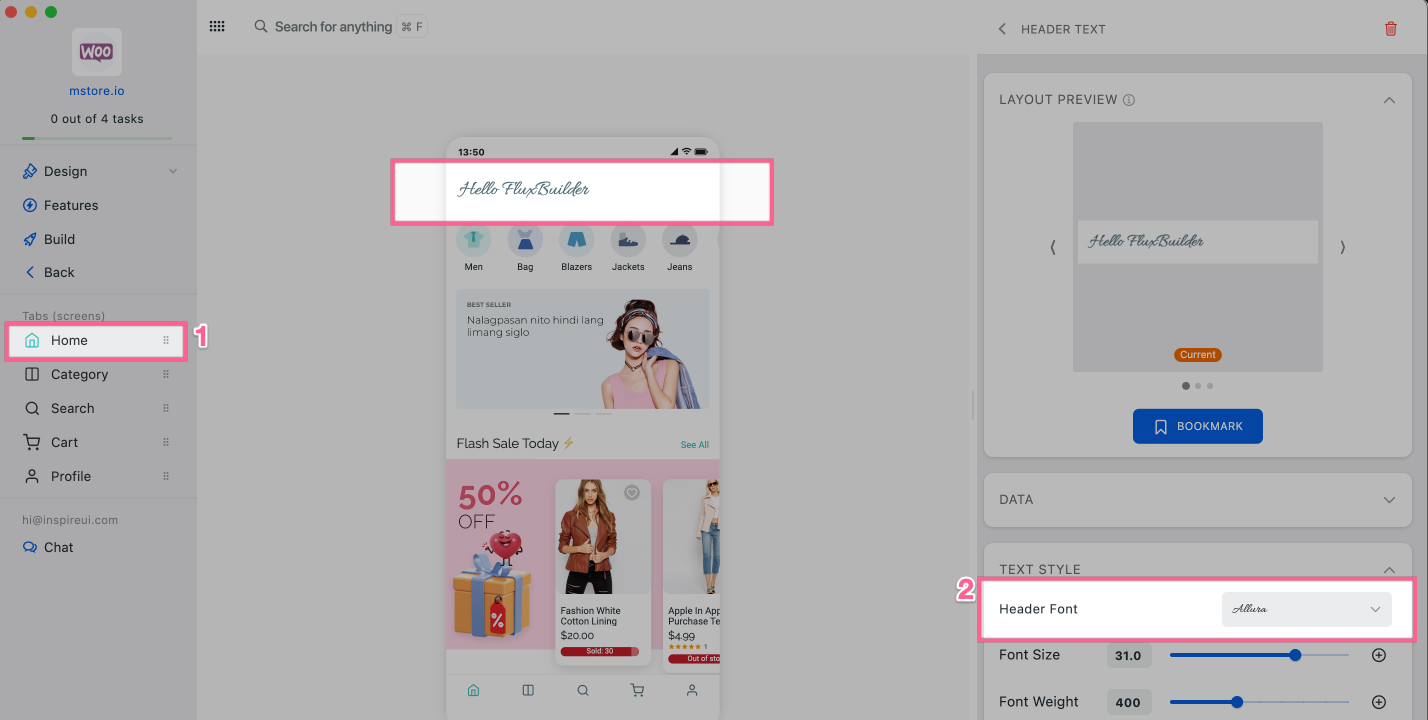Image resolution: width=1428 pixels, height=720 pixels.
Task: Expand the Design menu
Action: pyautogui.click(x=173, y=171)
